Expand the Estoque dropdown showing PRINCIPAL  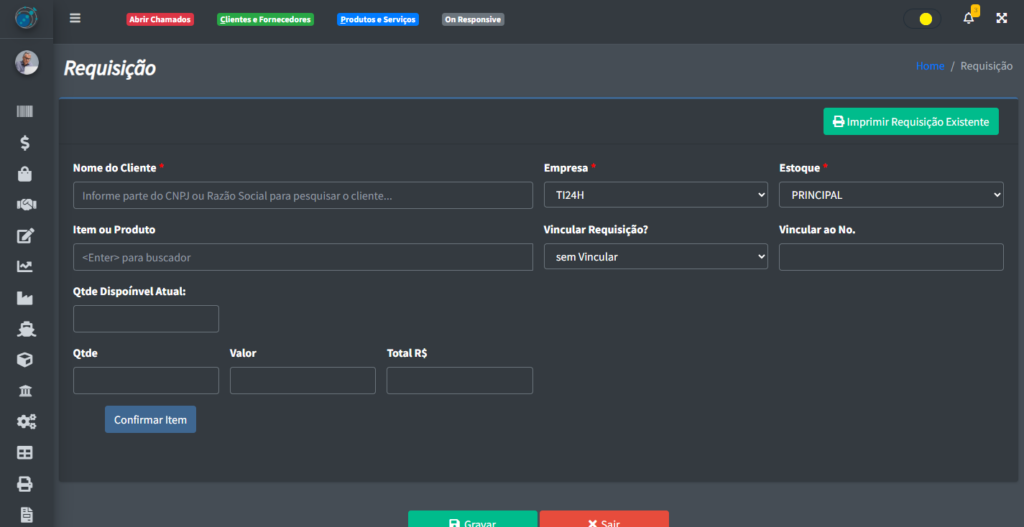click(x=890, y=195)
